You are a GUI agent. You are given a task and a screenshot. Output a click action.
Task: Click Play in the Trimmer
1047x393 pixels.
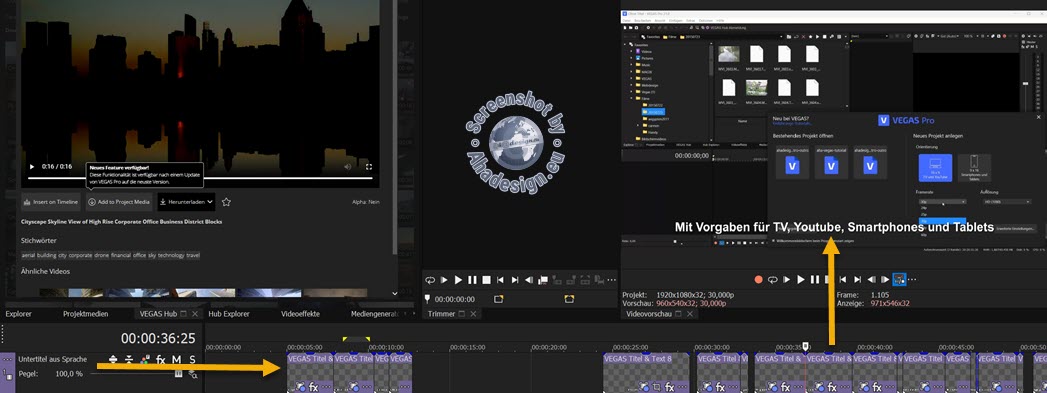pos(458,280)
